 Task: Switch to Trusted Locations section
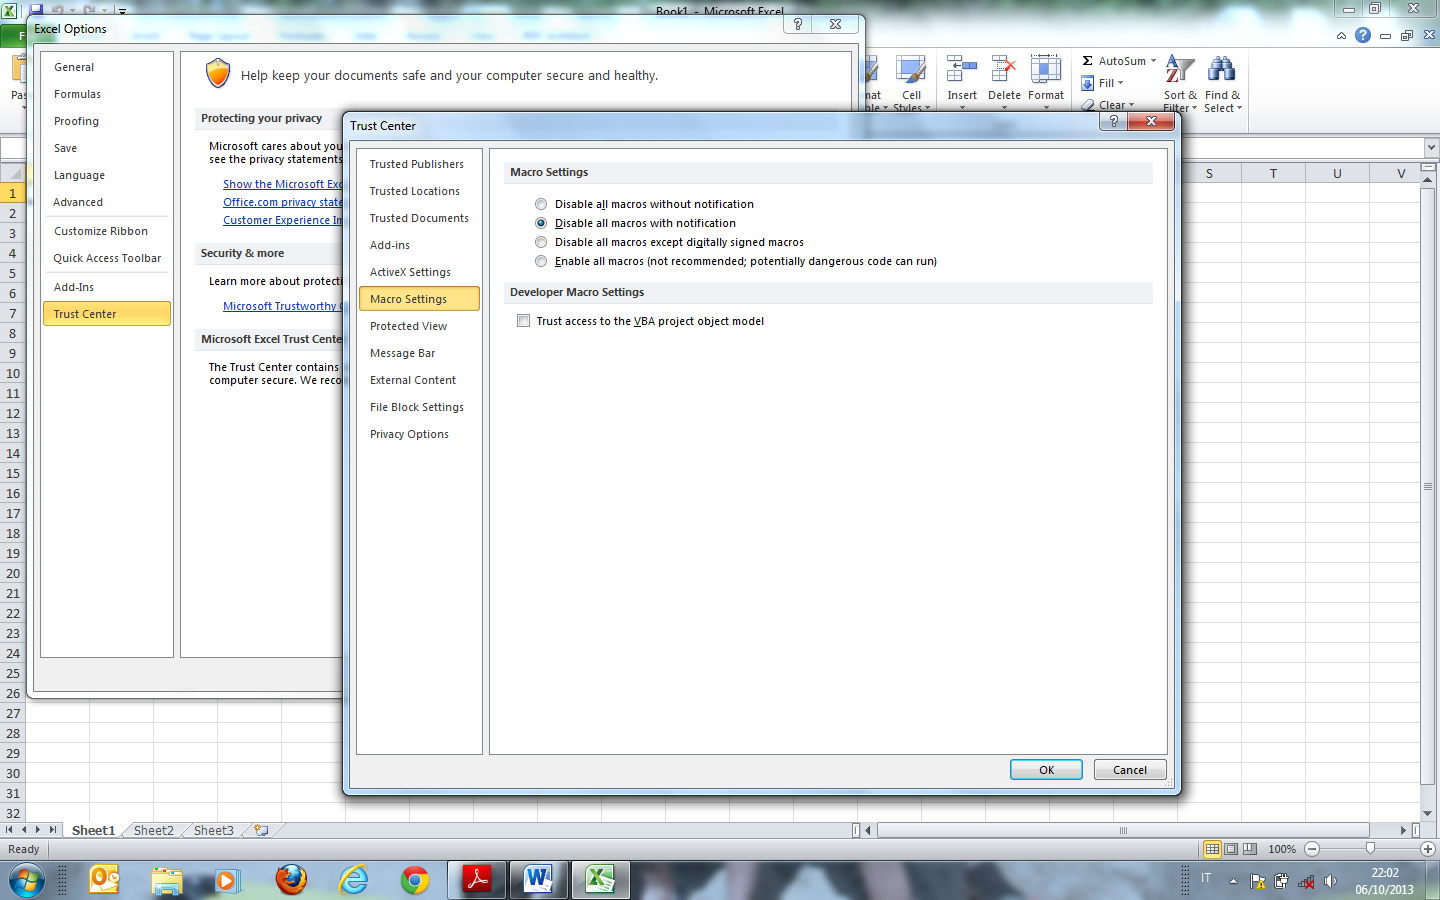[x=415, y=191]
